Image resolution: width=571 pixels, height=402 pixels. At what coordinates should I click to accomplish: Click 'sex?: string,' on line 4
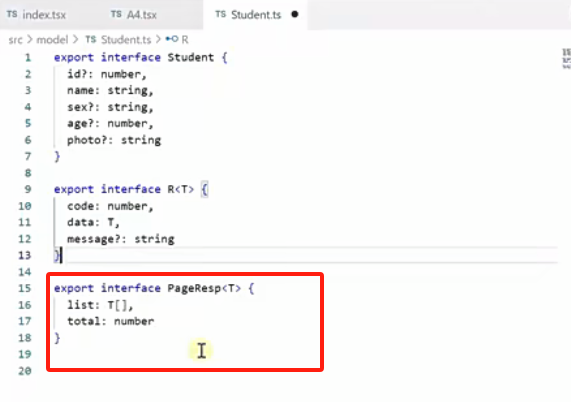pos(110,107)
